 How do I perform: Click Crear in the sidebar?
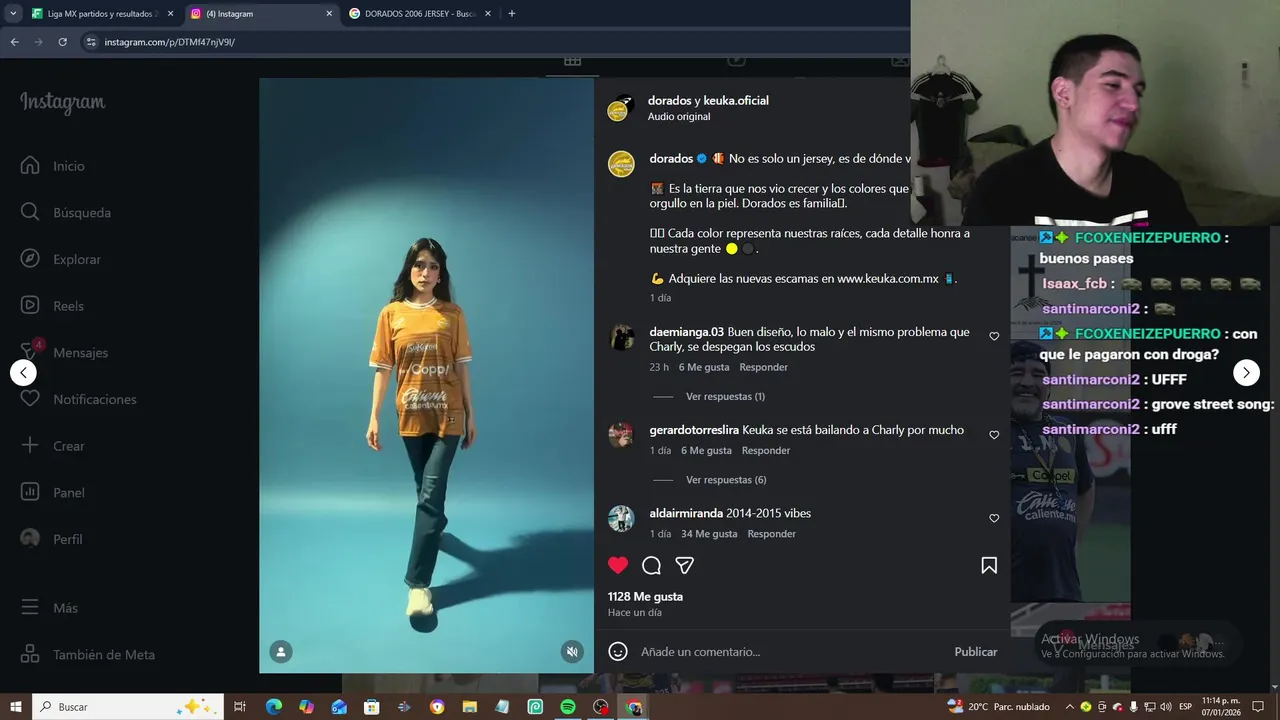(53, 446)
